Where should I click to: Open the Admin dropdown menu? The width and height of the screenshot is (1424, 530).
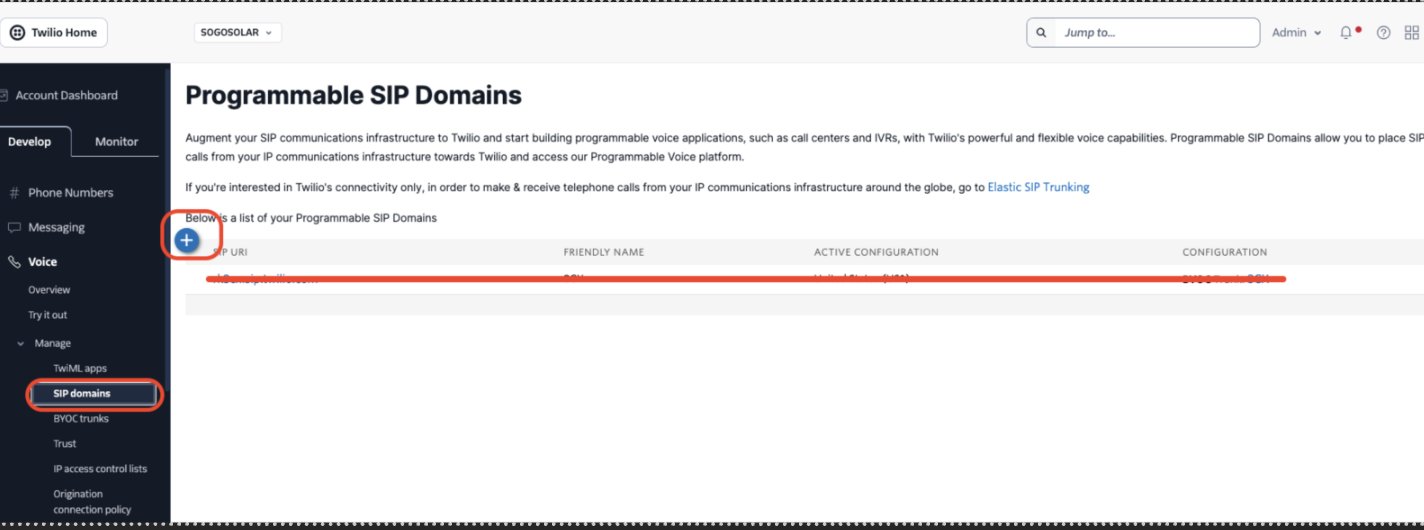tap(1296, 33)
